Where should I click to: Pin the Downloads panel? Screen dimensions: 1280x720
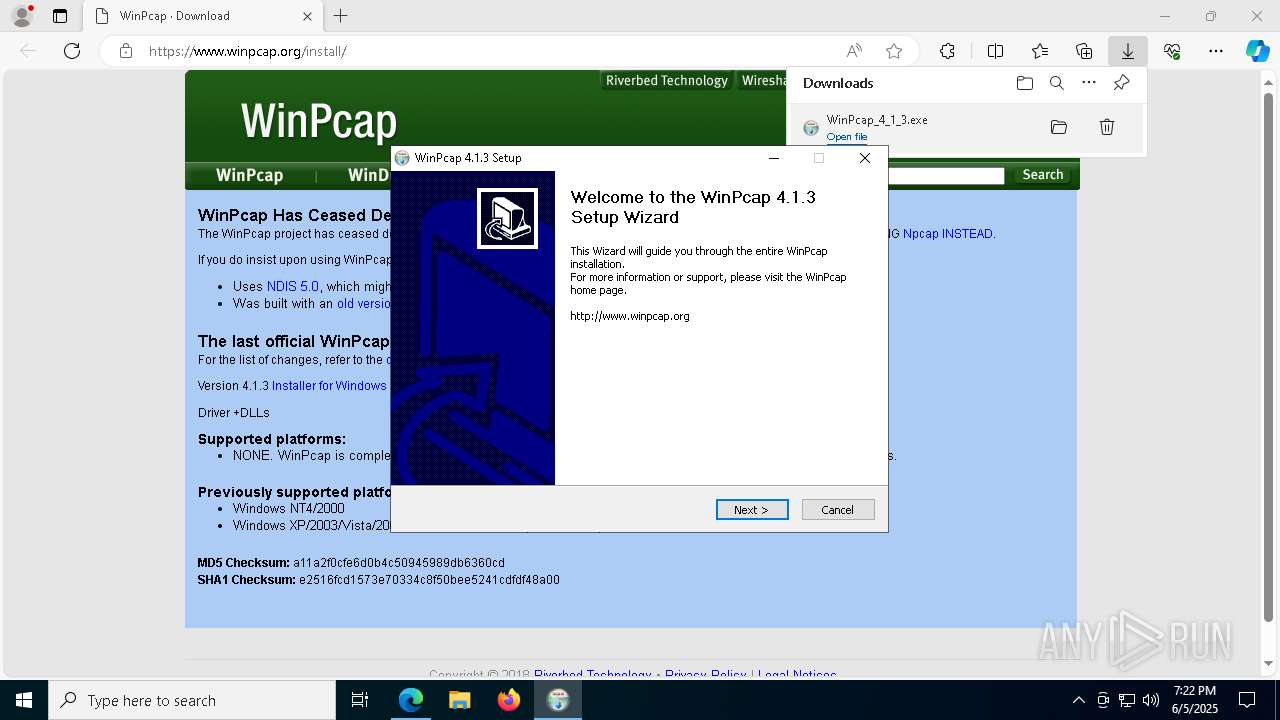[x=1121, y=83]
